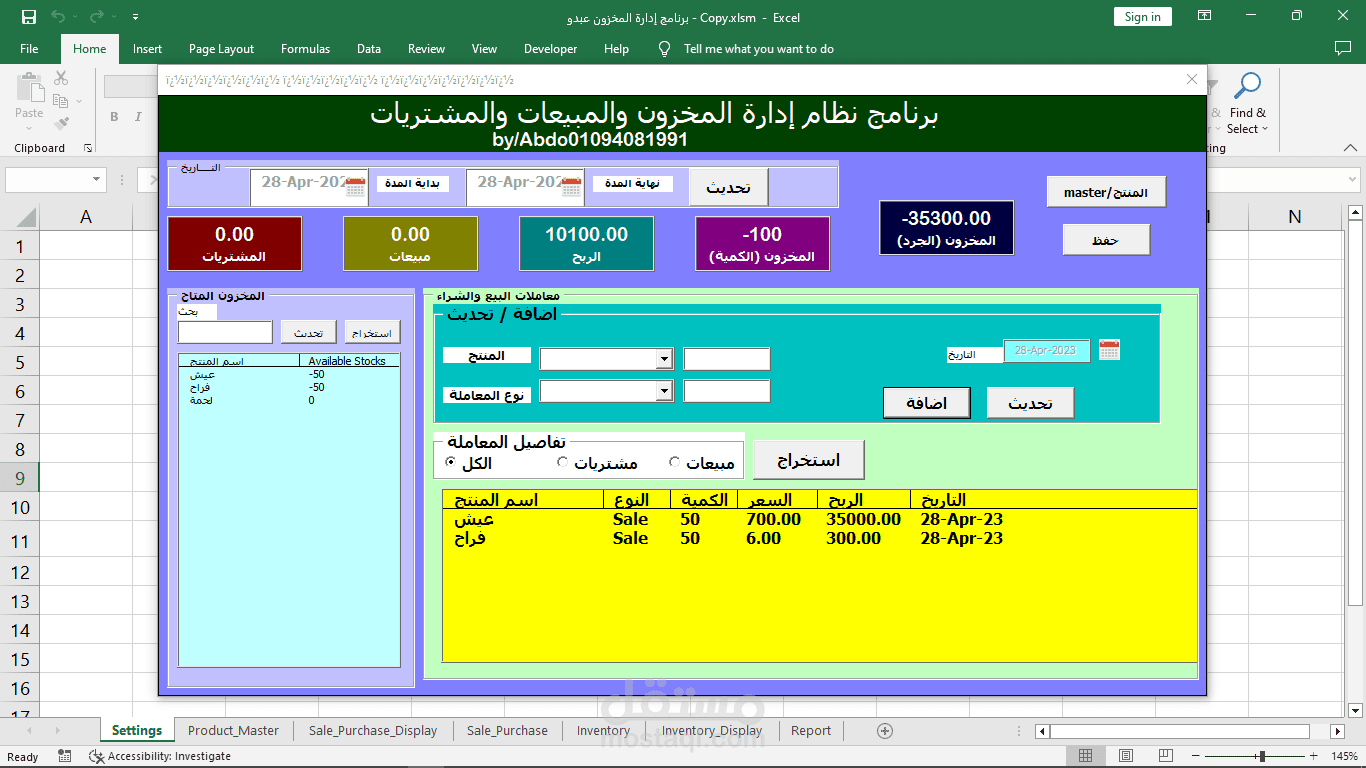The image size is (1366, 768).
Task: Select مبيعات radio button
Action: tap(674, 462)
